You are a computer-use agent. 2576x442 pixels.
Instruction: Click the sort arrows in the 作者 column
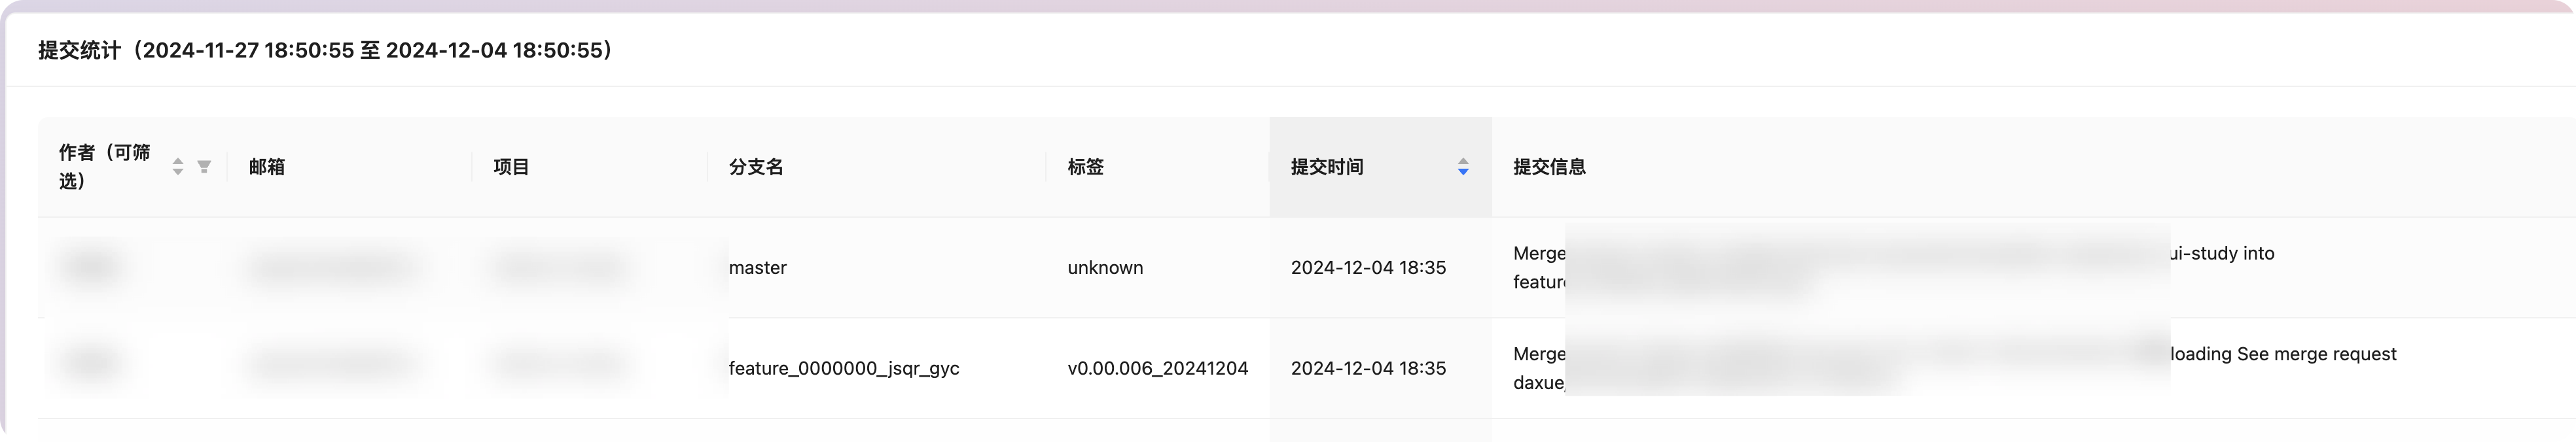point(178,167)
